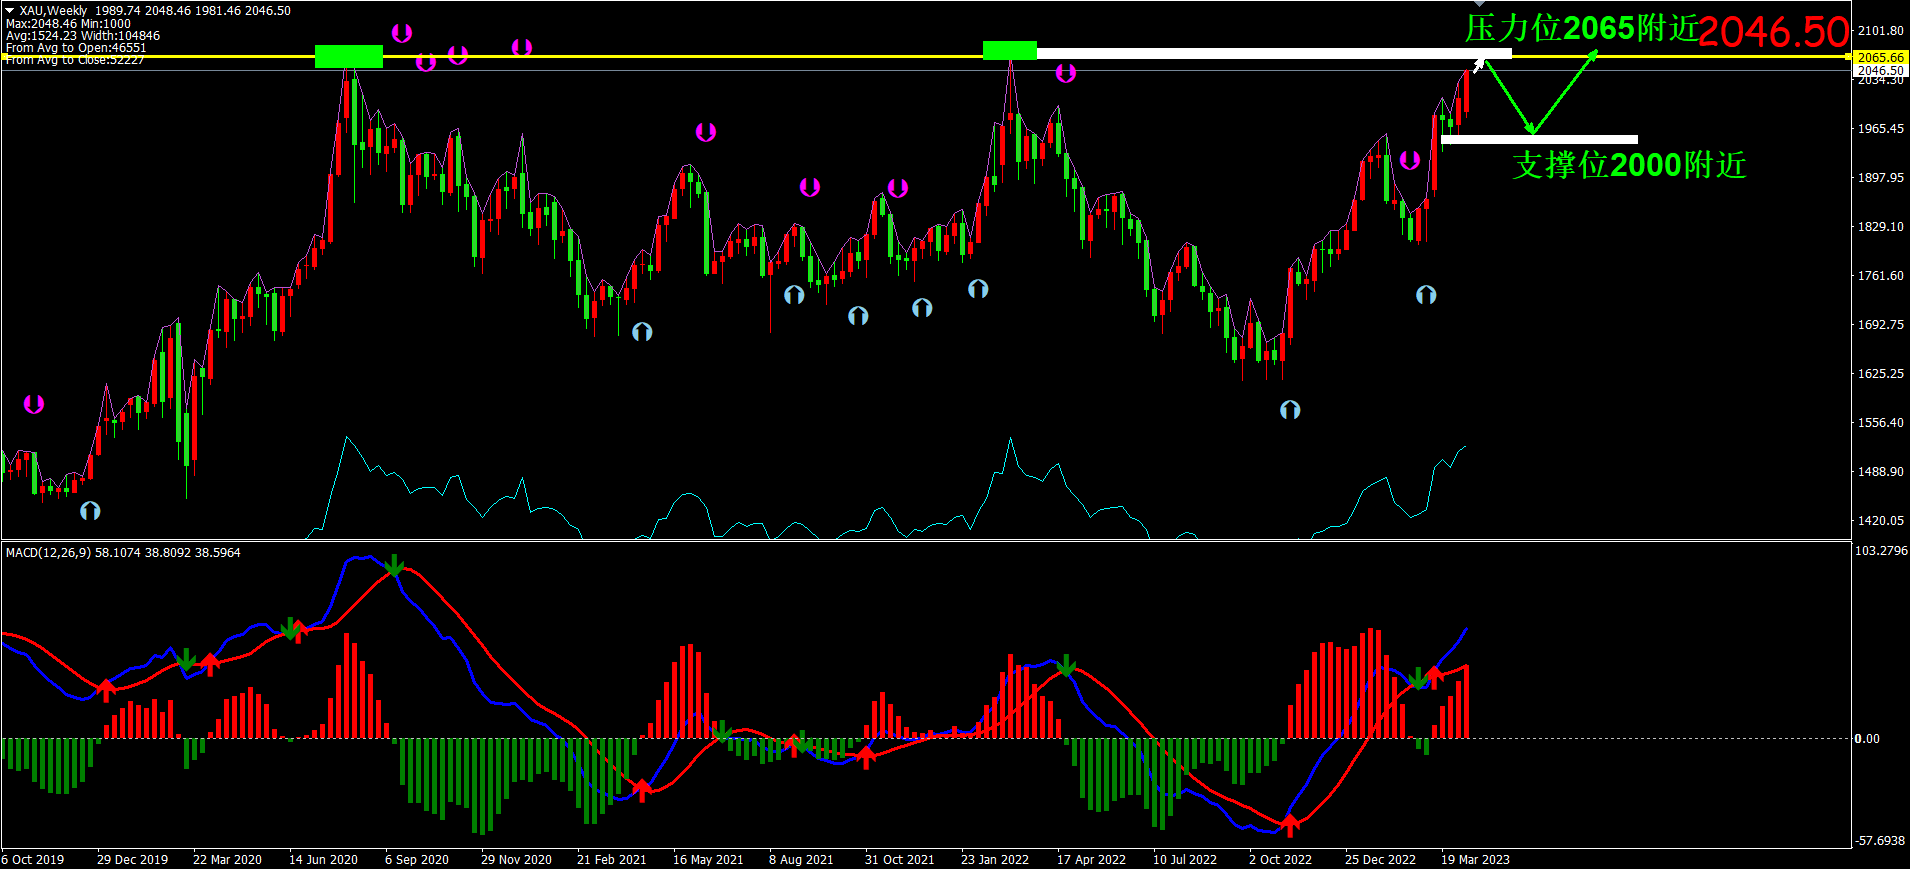Select the magenta arrow left of the 2000 support line
The height and width of the screenshot is (869, 1910).
[1410, 160]
